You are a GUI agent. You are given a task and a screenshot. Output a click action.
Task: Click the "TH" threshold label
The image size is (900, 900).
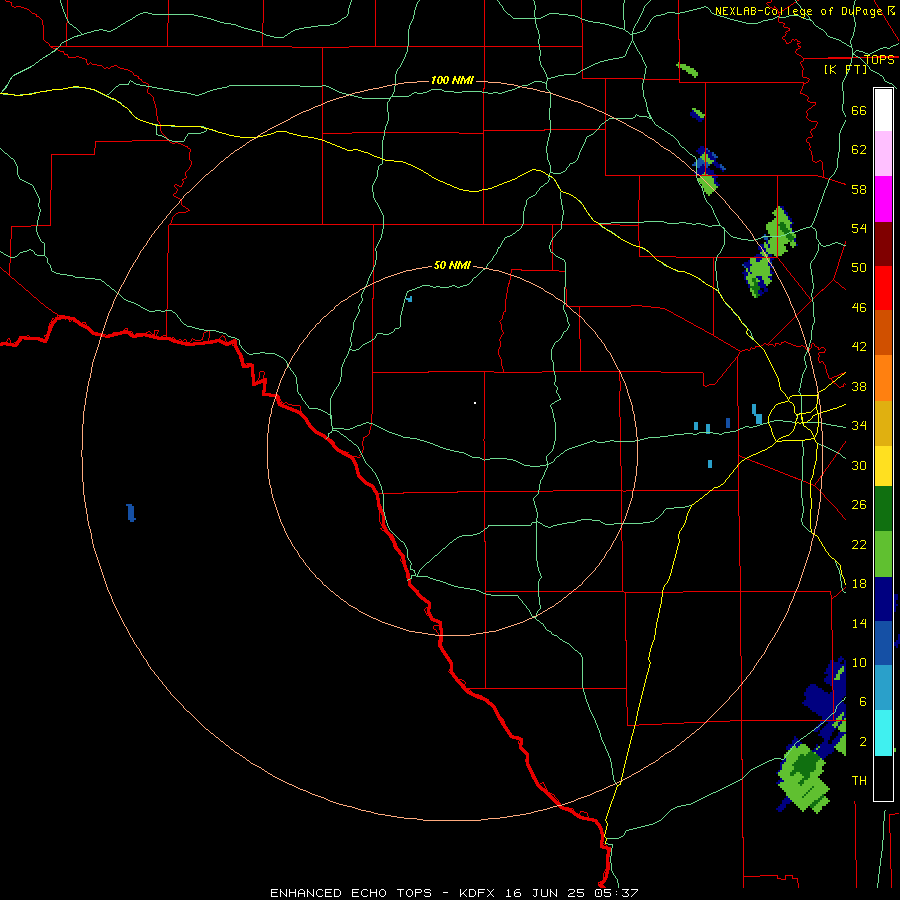tap(859, 781)
